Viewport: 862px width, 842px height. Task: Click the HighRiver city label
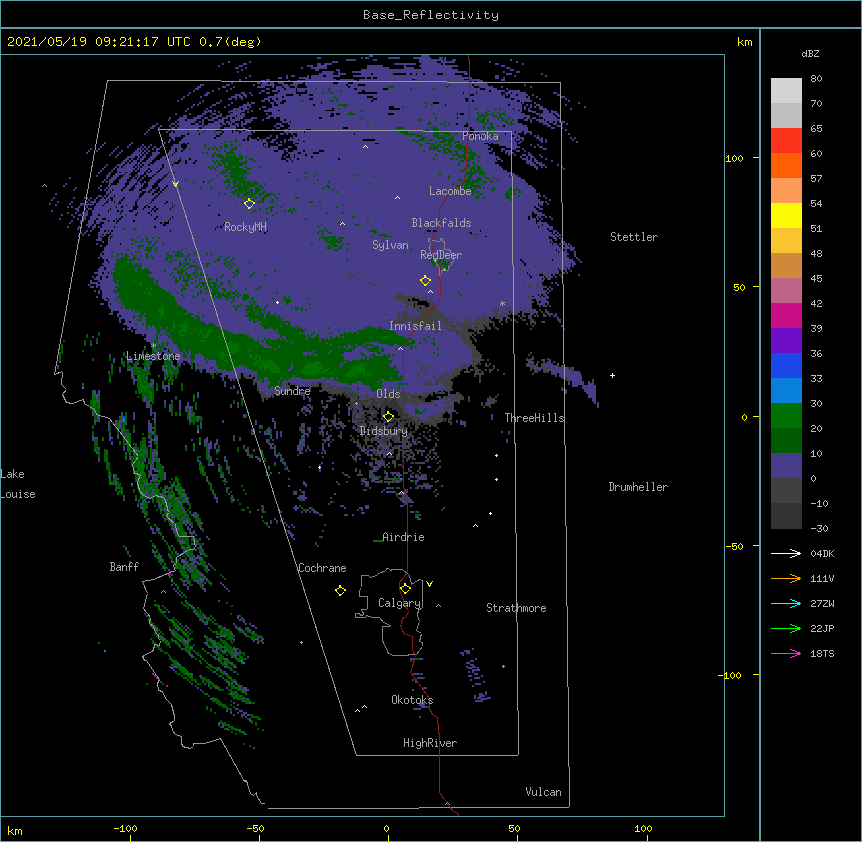point(430,743)
